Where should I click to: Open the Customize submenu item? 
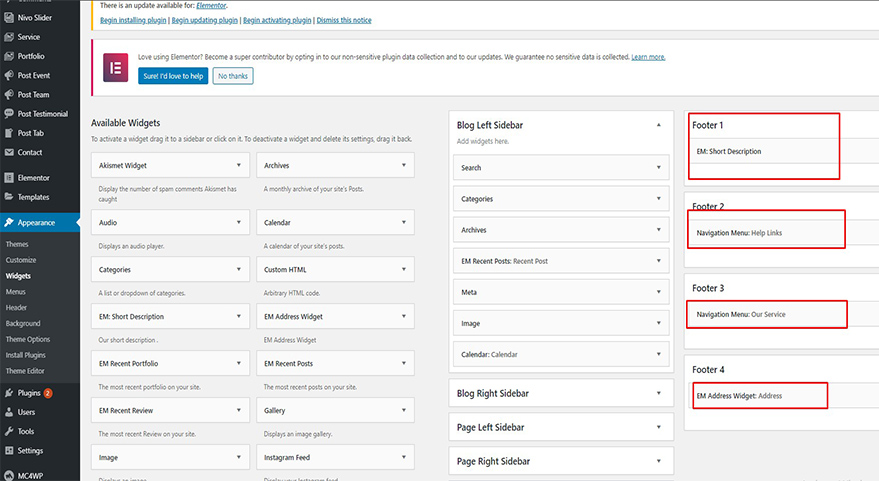(21, 260)
